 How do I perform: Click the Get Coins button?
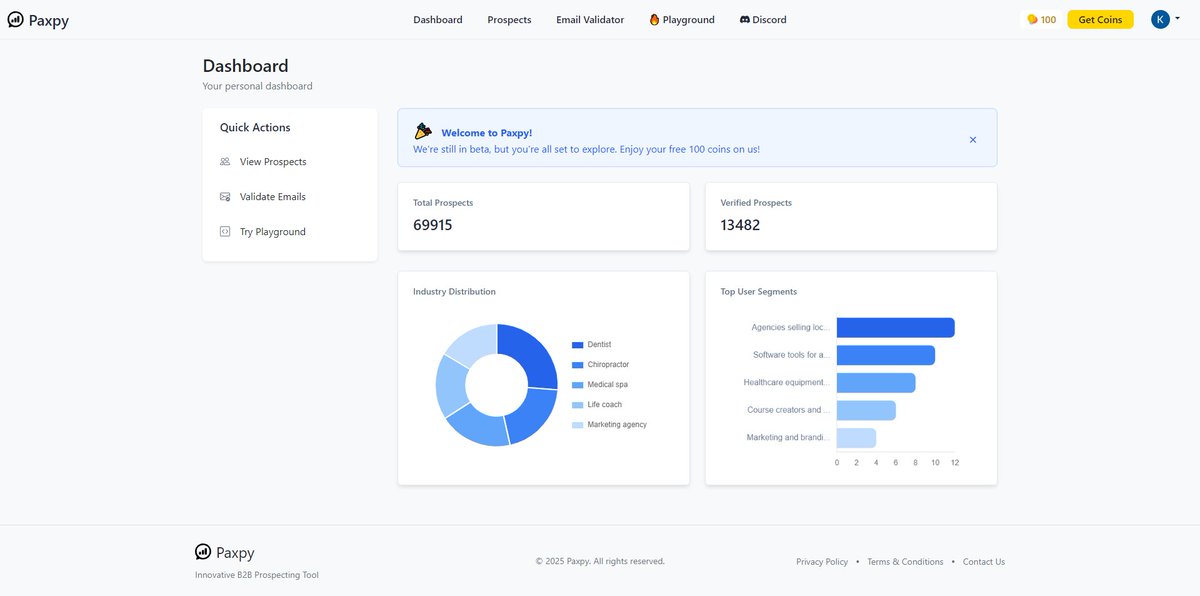coord(1100,20)
